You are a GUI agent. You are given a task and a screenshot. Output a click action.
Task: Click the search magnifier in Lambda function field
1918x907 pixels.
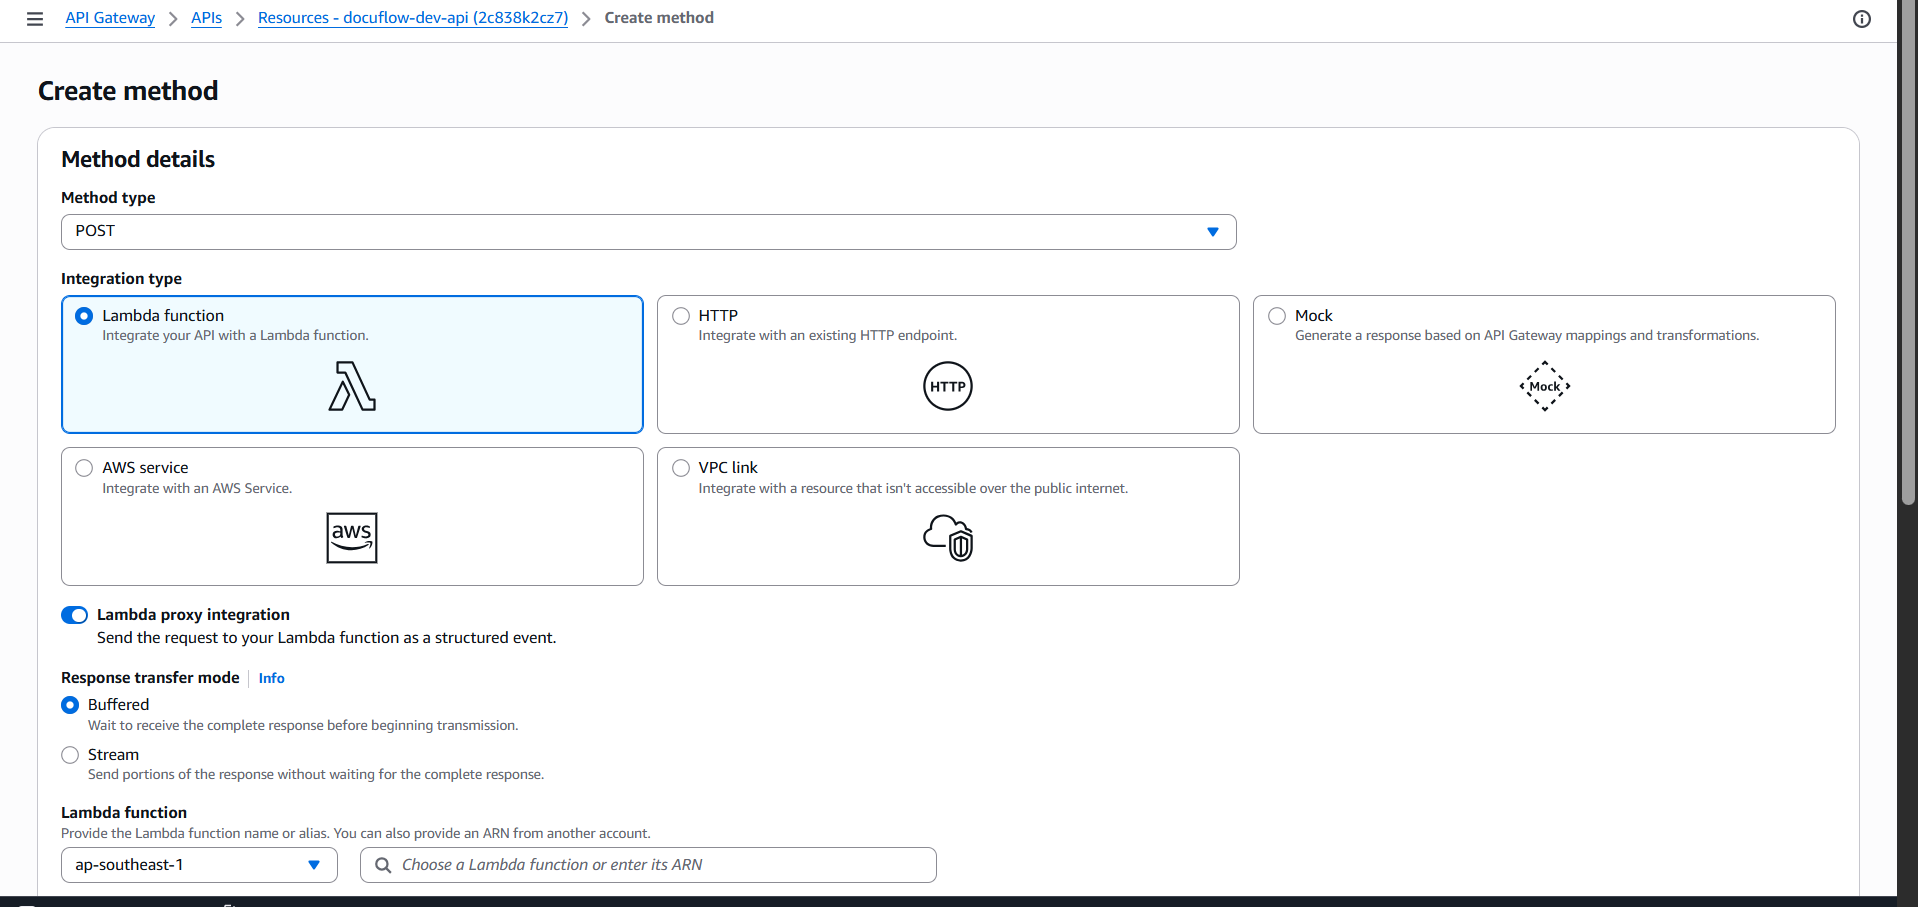tap(383, 865)
